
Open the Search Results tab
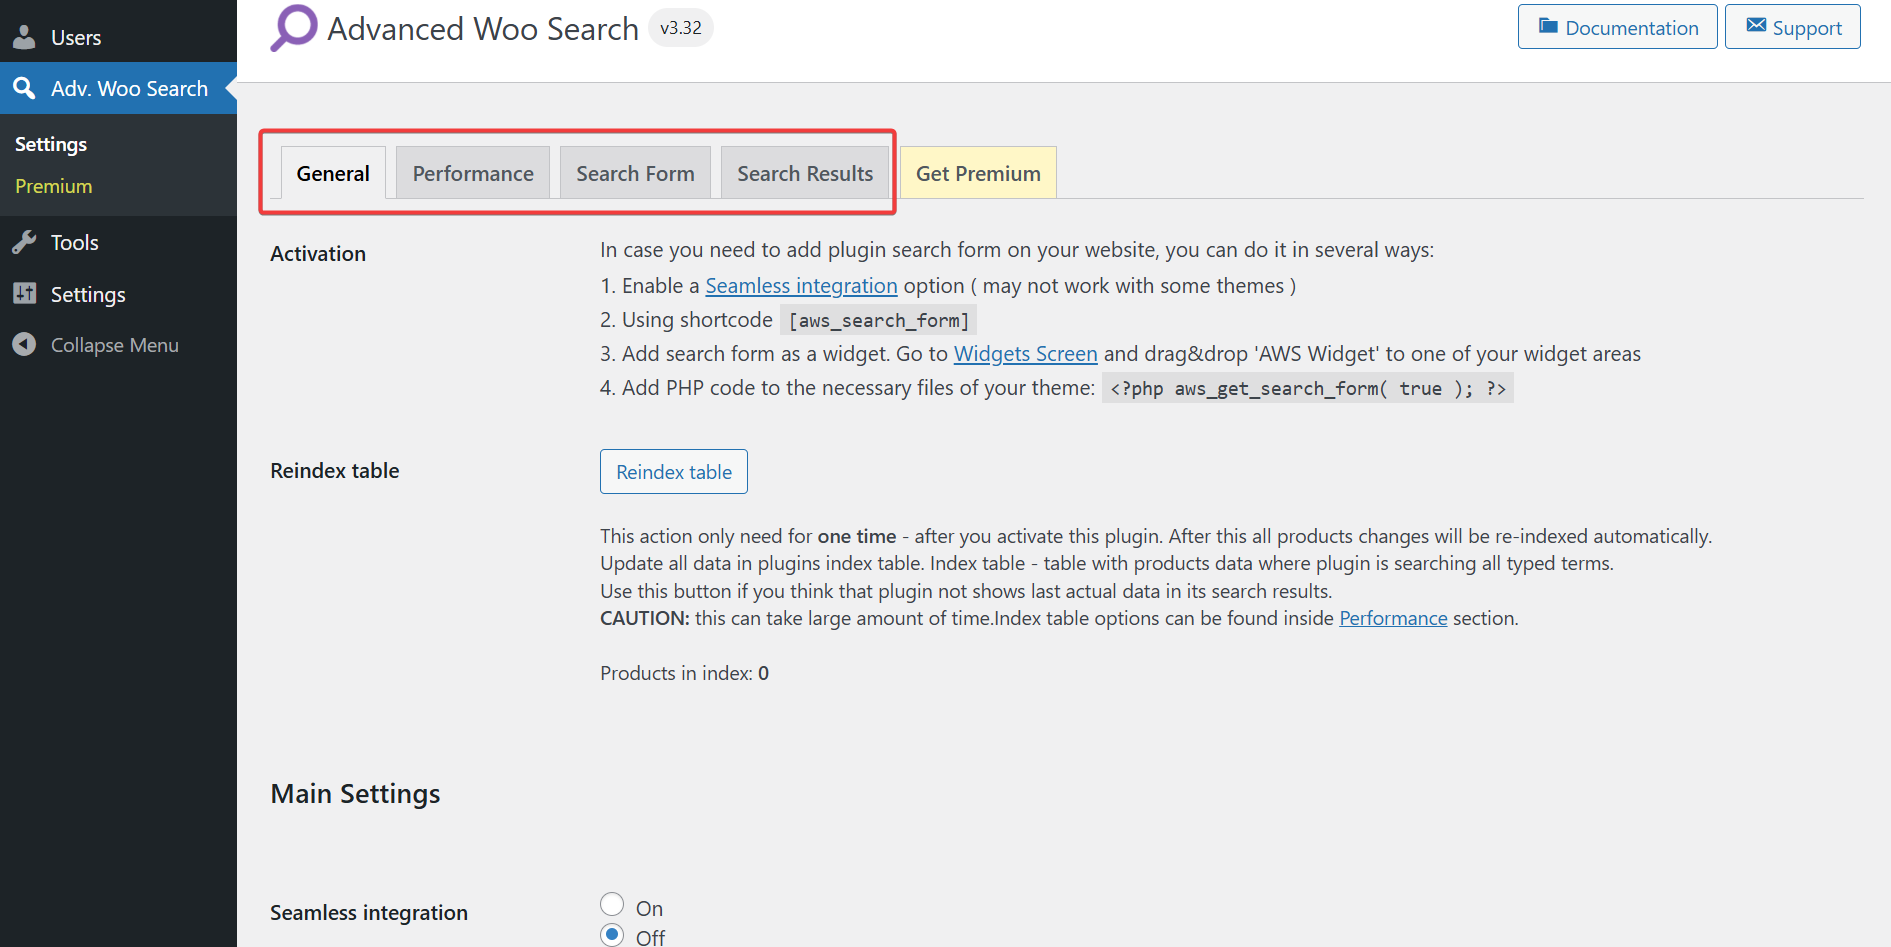click(805, 173)
